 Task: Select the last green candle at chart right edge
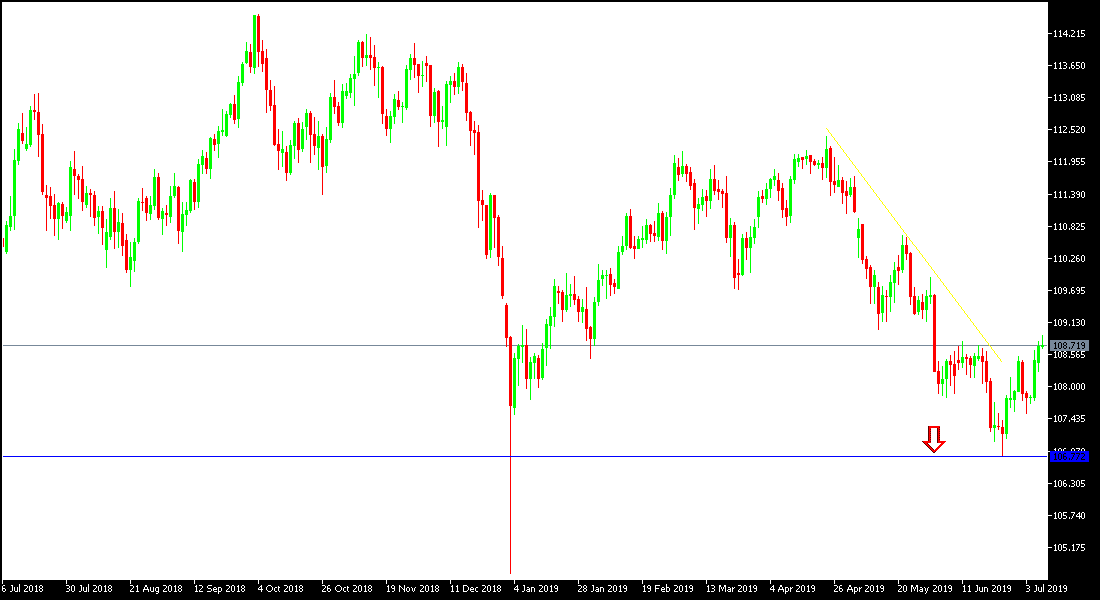click(1043, 345)
